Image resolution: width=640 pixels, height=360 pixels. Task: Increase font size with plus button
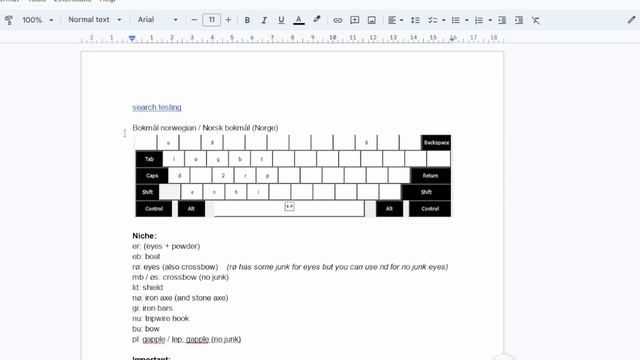(228, 20)
